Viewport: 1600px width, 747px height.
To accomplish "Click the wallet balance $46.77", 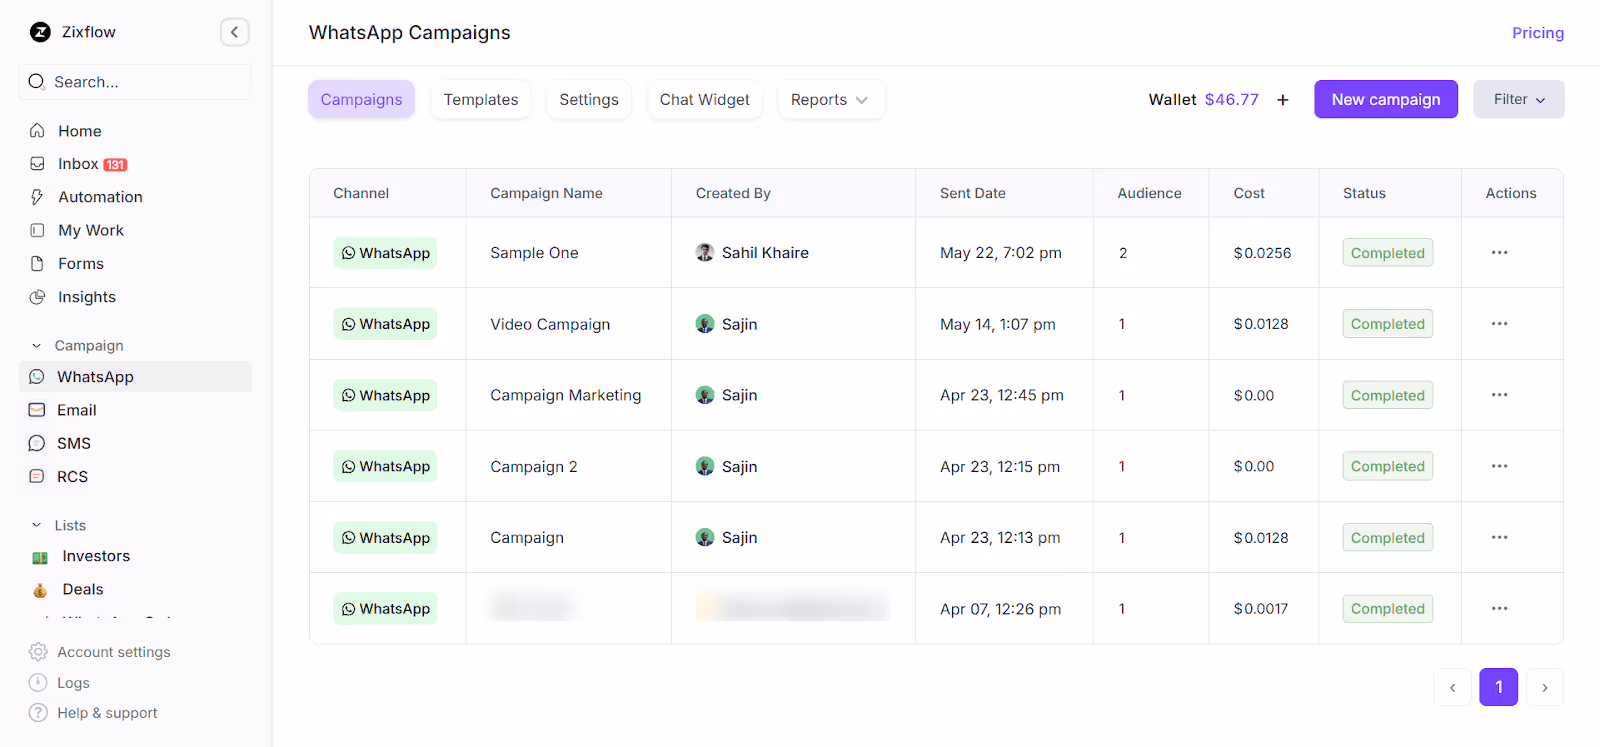I will (1232, 100).
